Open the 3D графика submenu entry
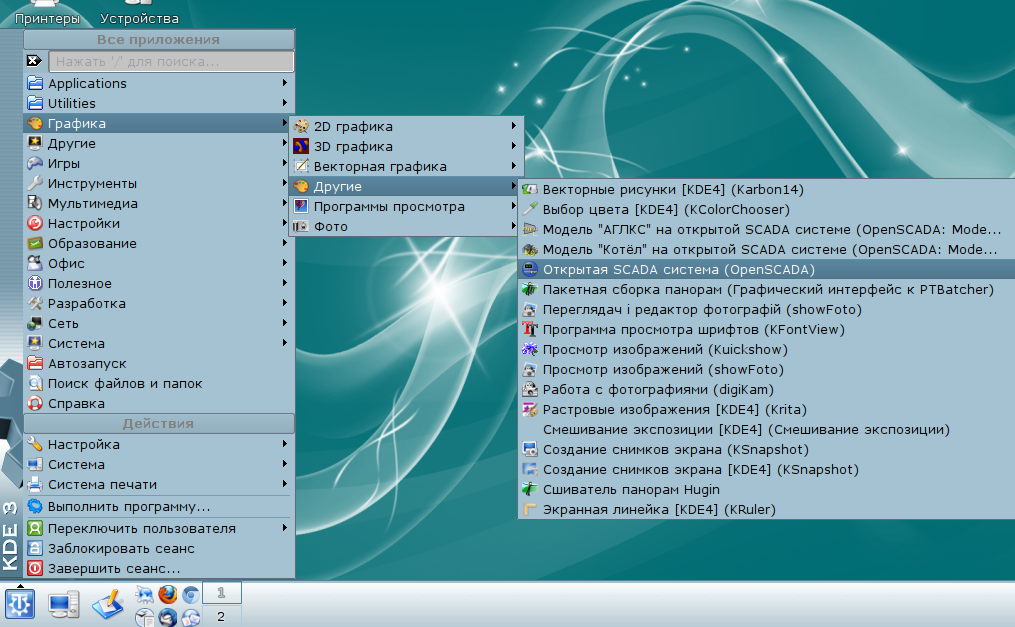The height and width of the screenshot is (627, 1015). 406,146
